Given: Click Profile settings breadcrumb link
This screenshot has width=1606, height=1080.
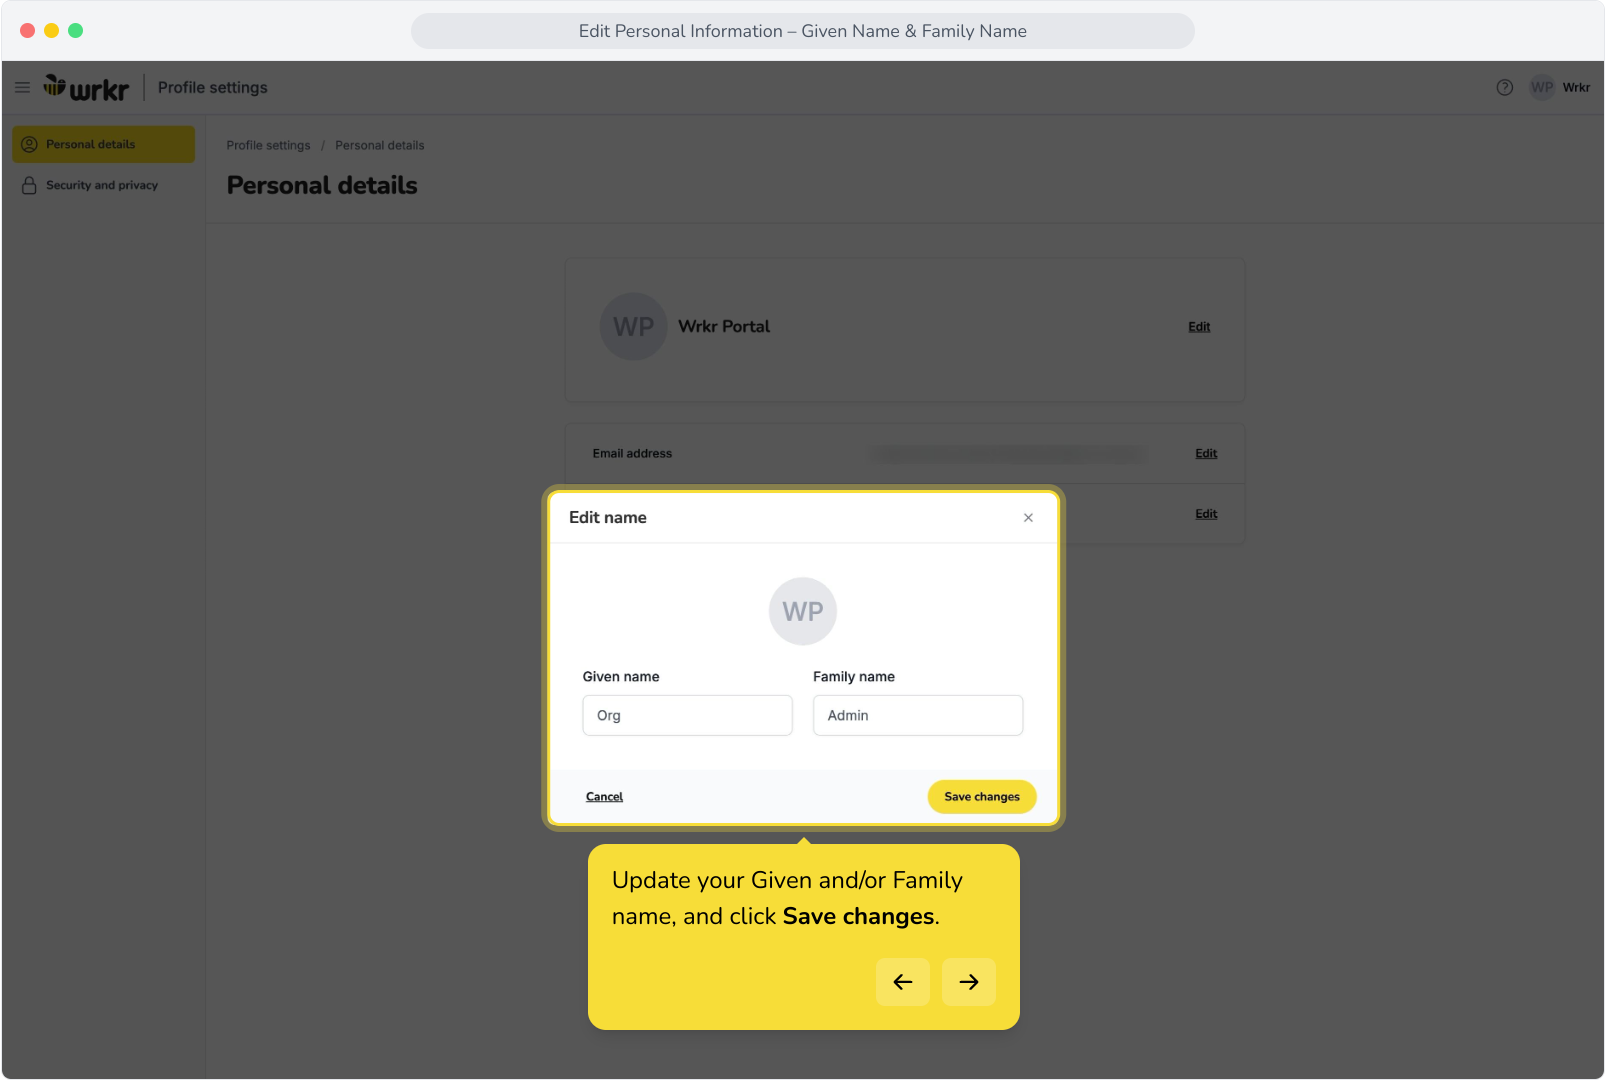Looking at the screenshot, I should click(268, 146).
